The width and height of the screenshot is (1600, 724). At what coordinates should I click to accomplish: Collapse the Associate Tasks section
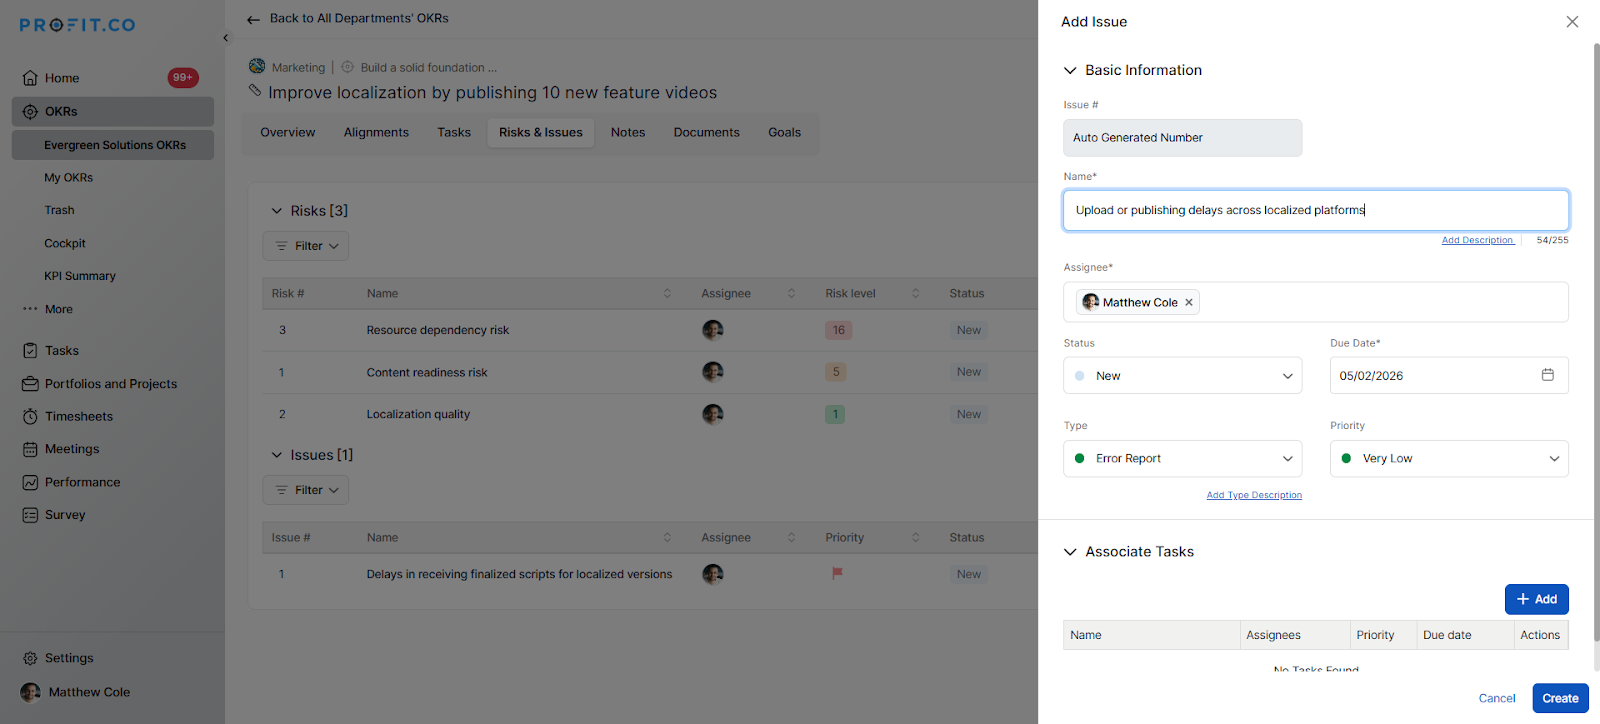click(1070, 552)
